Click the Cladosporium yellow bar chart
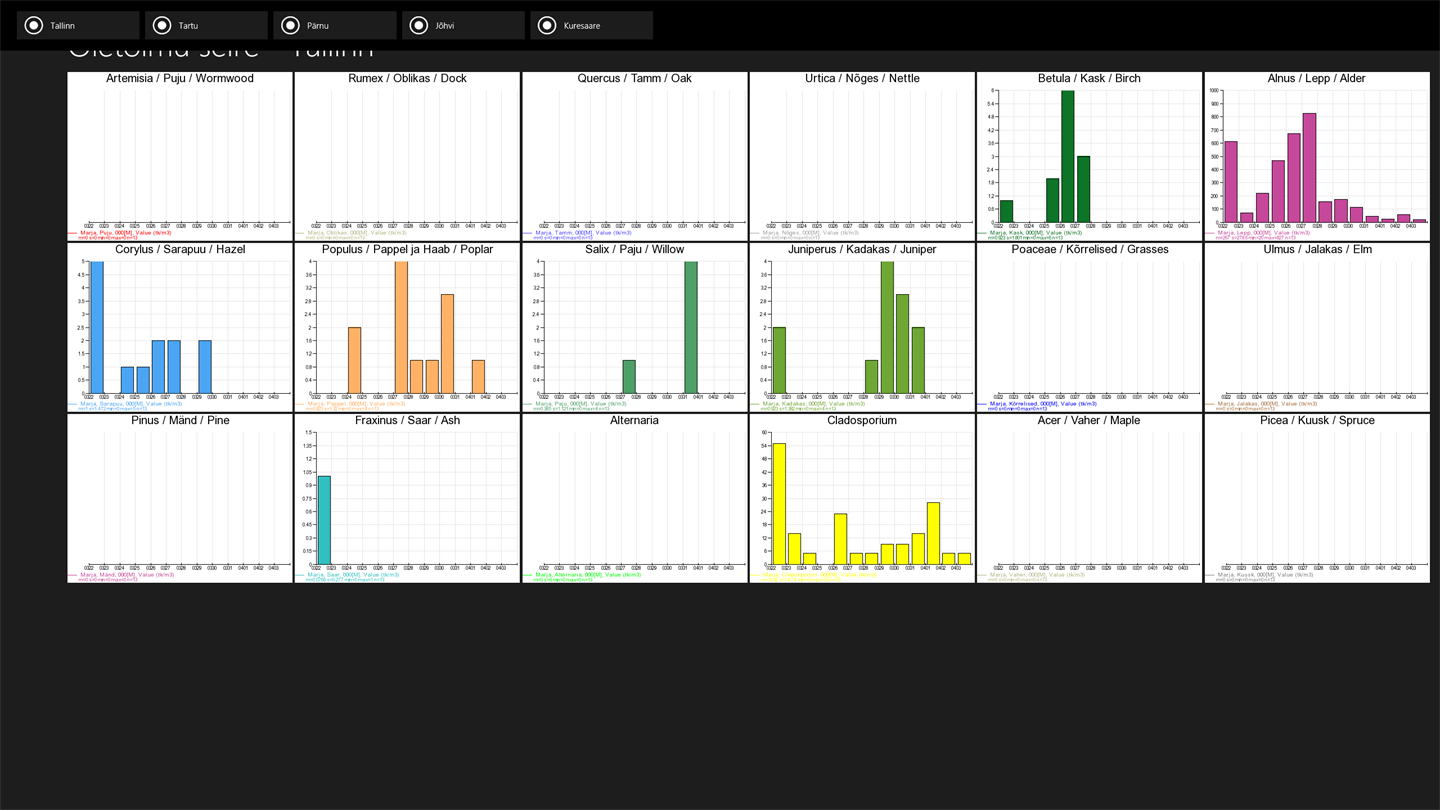This screenshot has width=1440, height=810. pyautogui.click(x=862, y=498)
